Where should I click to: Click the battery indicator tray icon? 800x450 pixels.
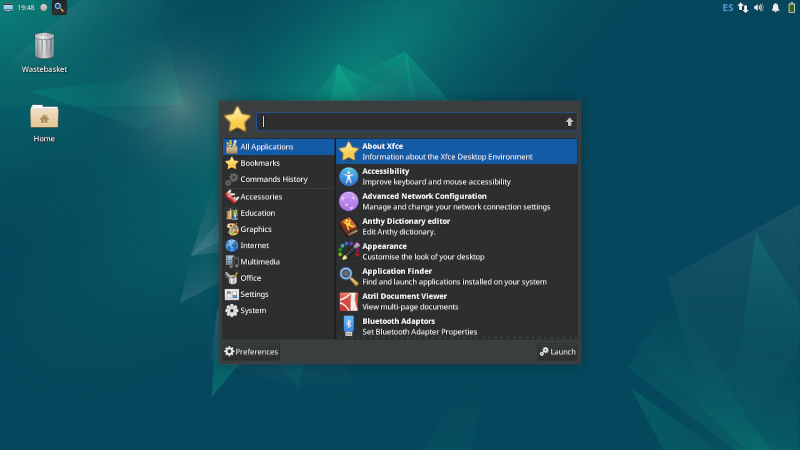[791, 8]
